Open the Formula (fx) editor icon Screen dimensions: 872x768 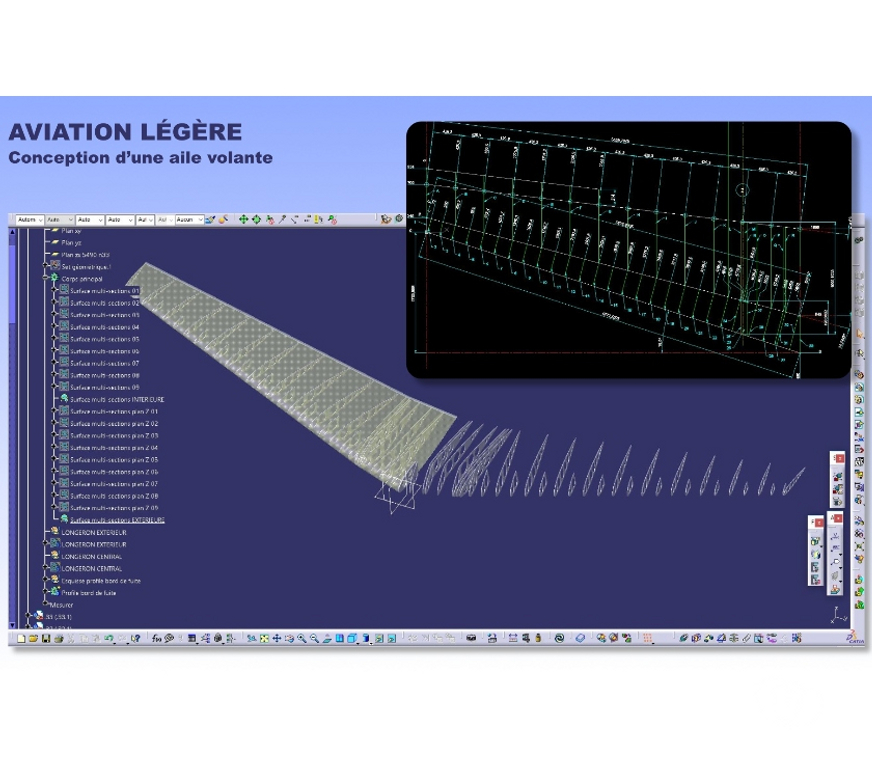click(x=155, y=636)
